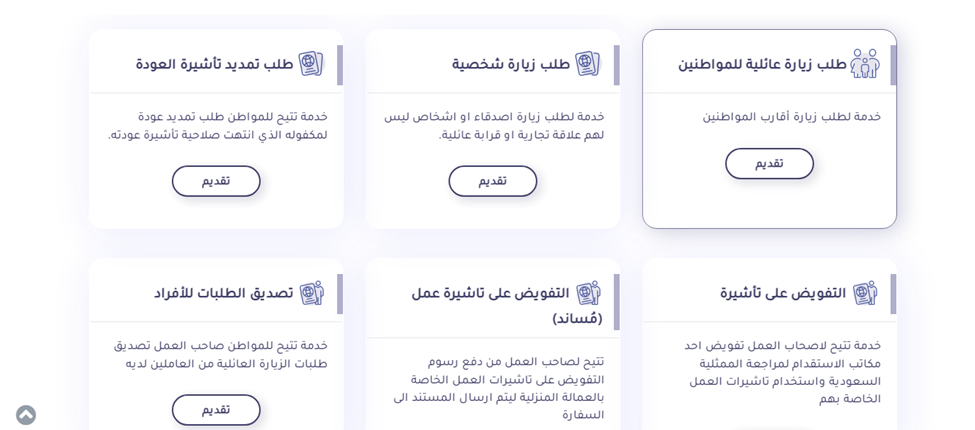Click the passport icon beside تصديق الطلبات للأفراد
The image size is (975, 430).
311,293
